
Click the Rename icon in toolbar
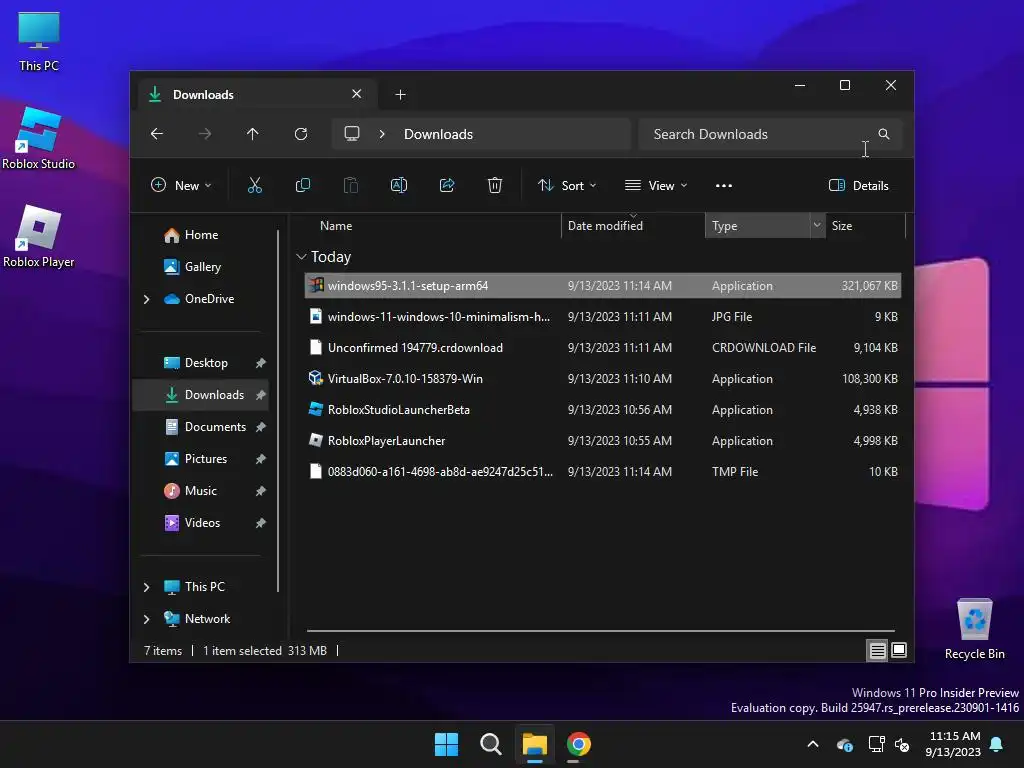point(399,185)
